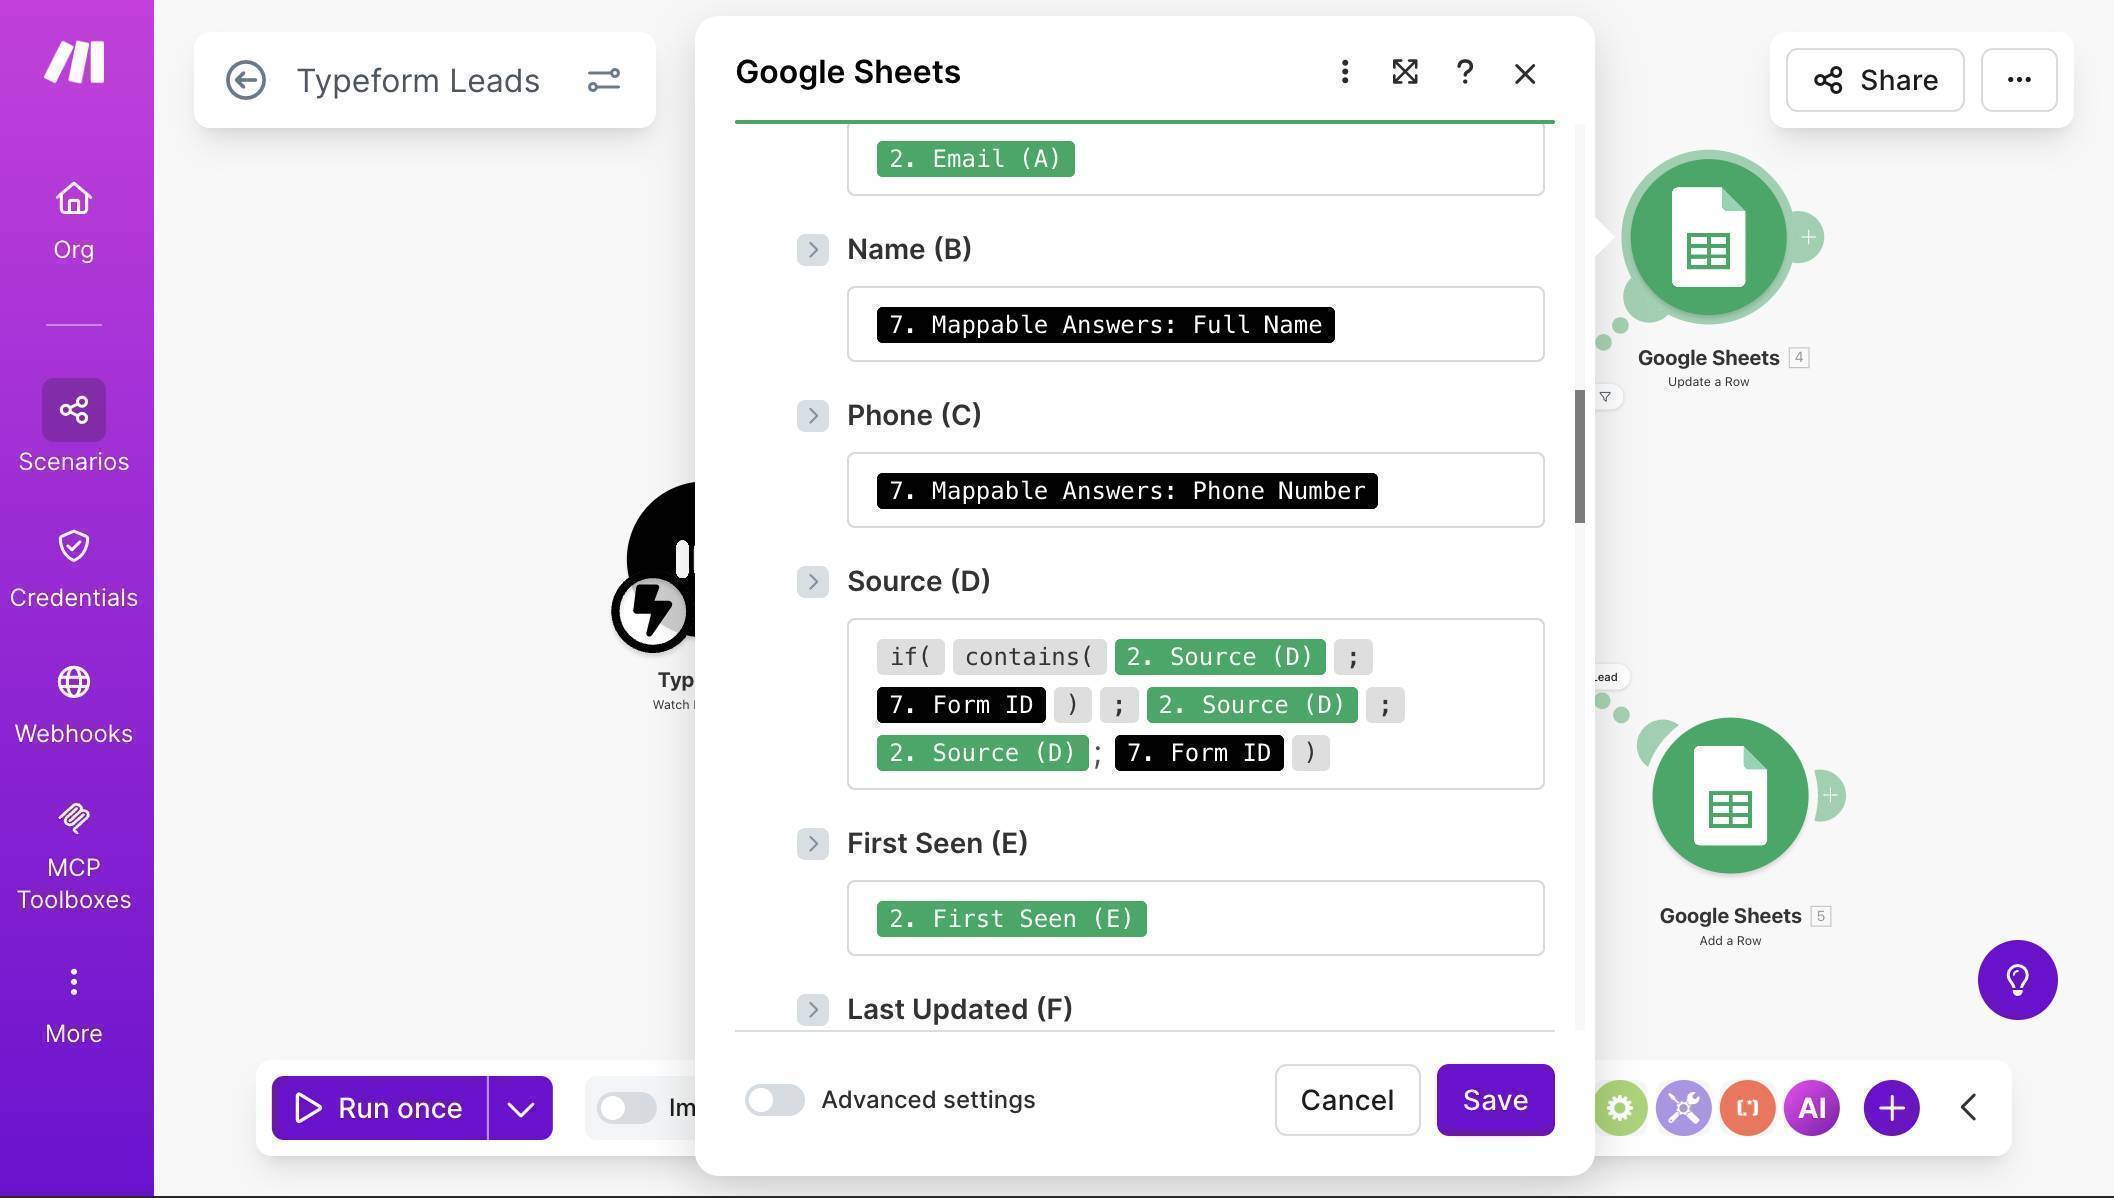Viewport: 2114px width, 1198px height.
Task: Expand the Name (B) field section
Action: pyautogui.click(x=813, y=250)
